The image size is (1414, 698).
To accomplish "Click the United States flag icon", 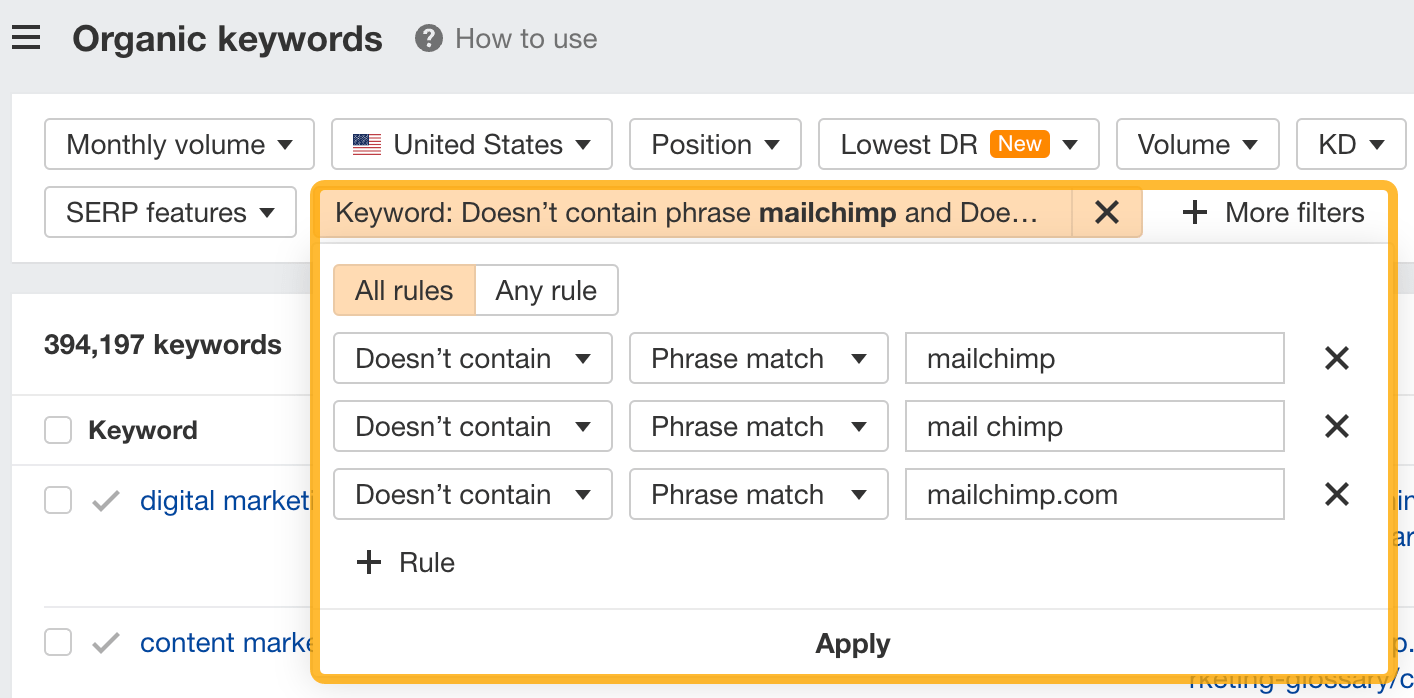I will (x=368, y=144).
